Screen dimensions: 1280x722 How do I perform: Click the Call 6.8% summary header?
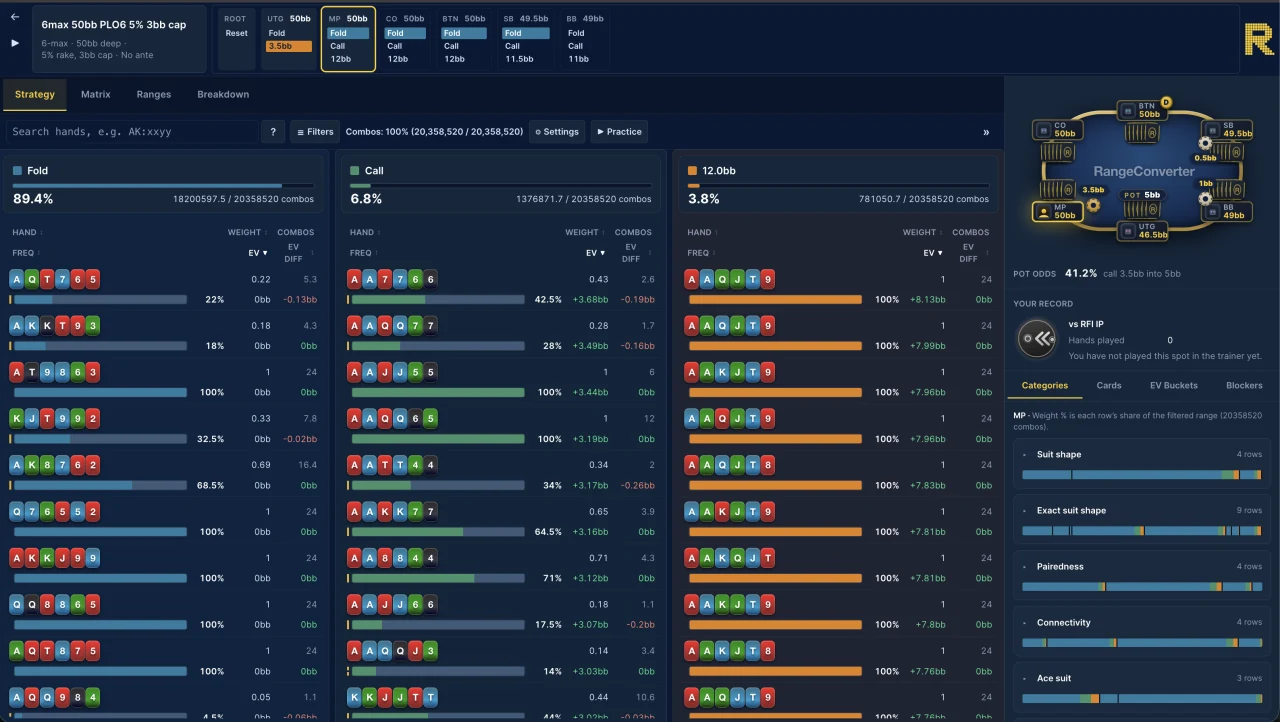(501, 184)
